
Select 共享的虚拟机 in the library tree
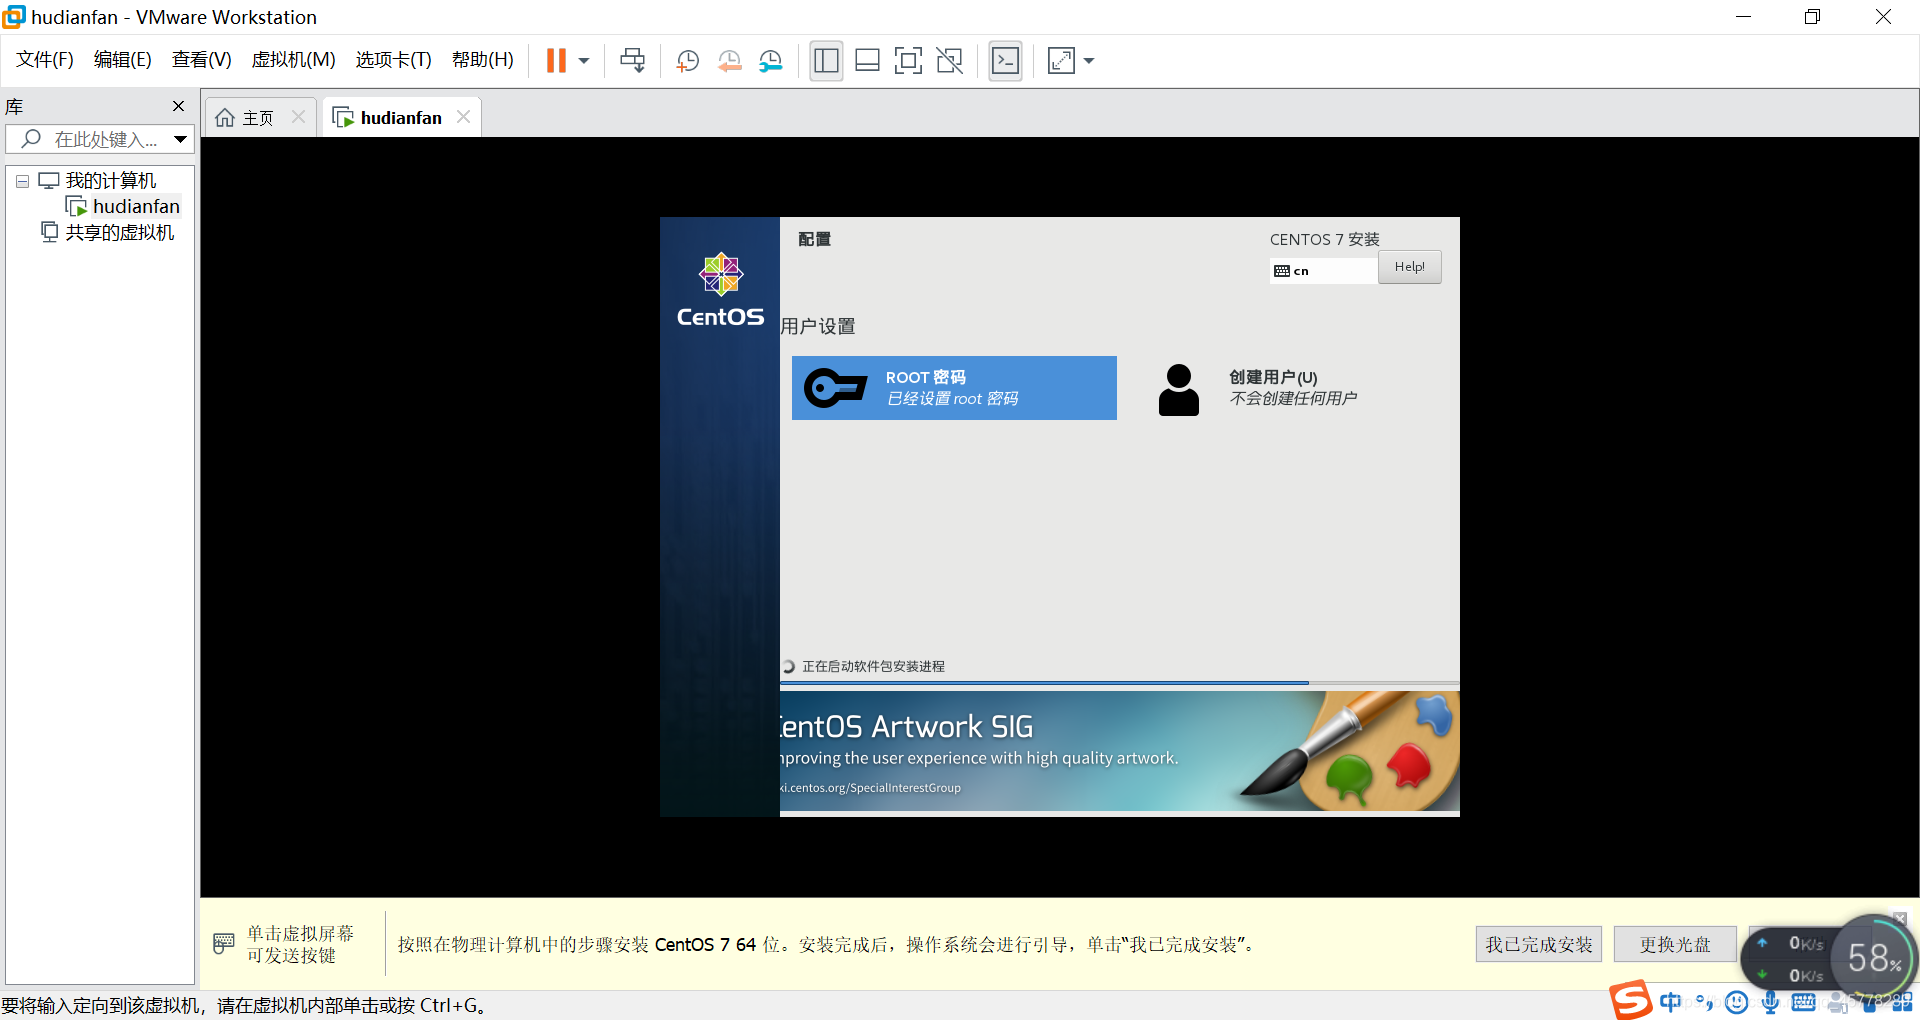point(120,232)
